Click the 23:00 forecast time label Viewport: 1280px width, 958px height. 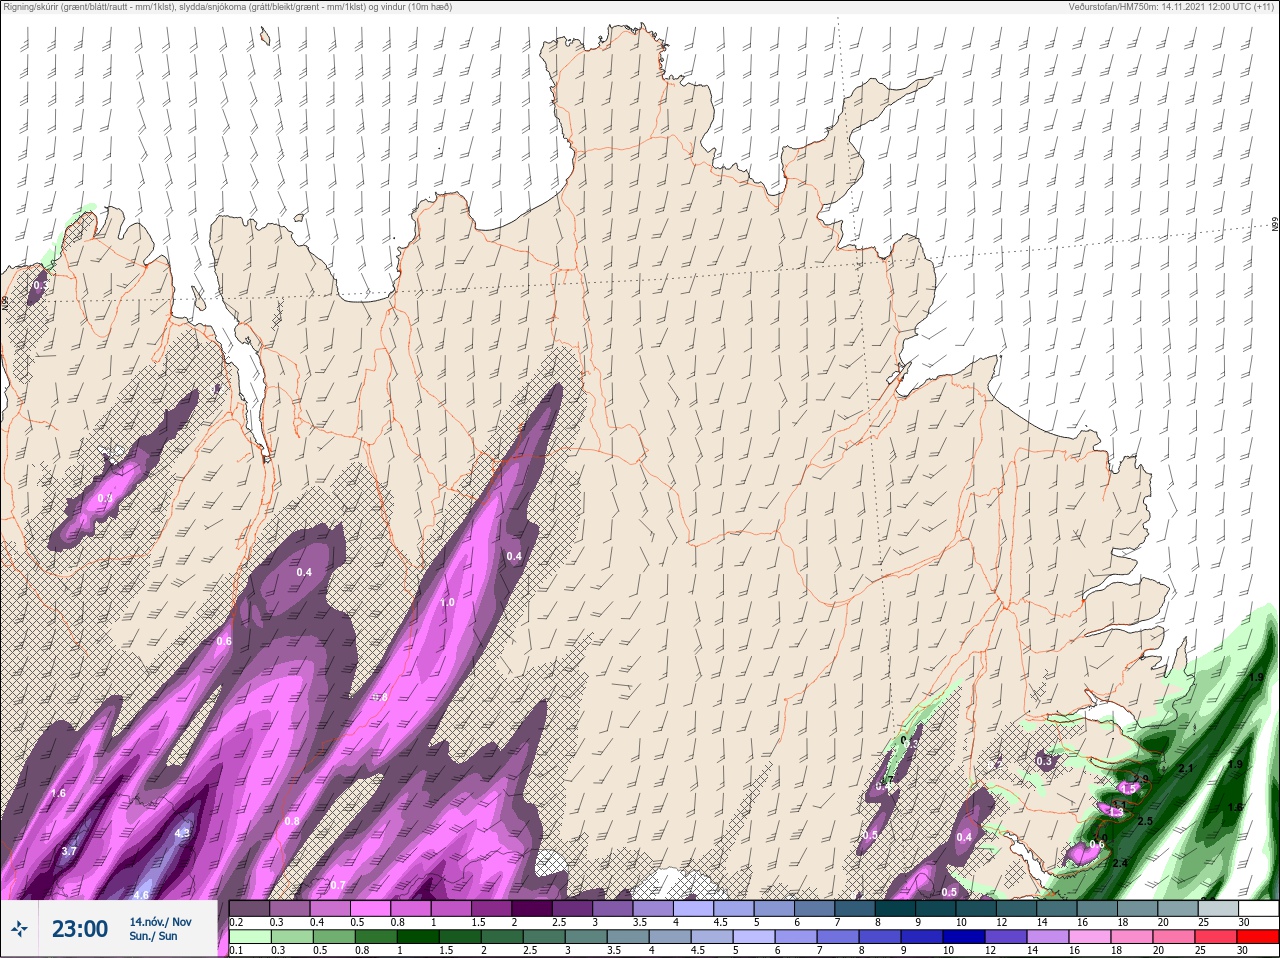pyautogui.click(x=80, y=929)
